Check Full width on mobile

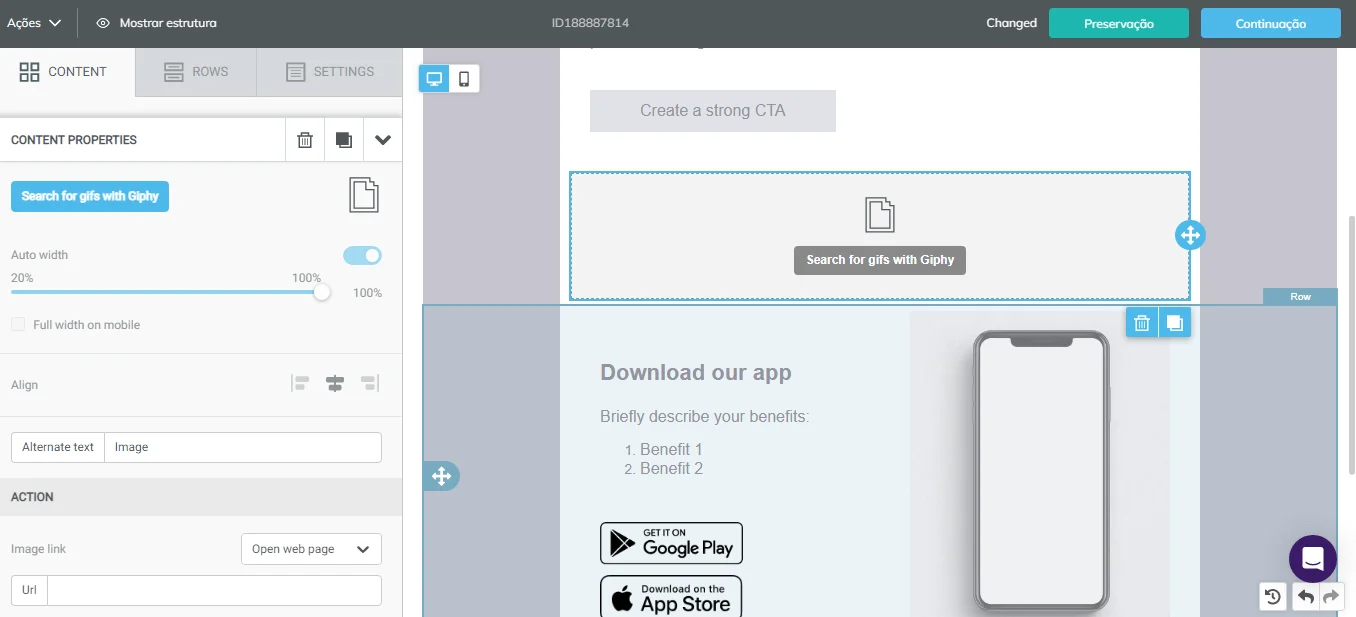(x=18, y=325)
